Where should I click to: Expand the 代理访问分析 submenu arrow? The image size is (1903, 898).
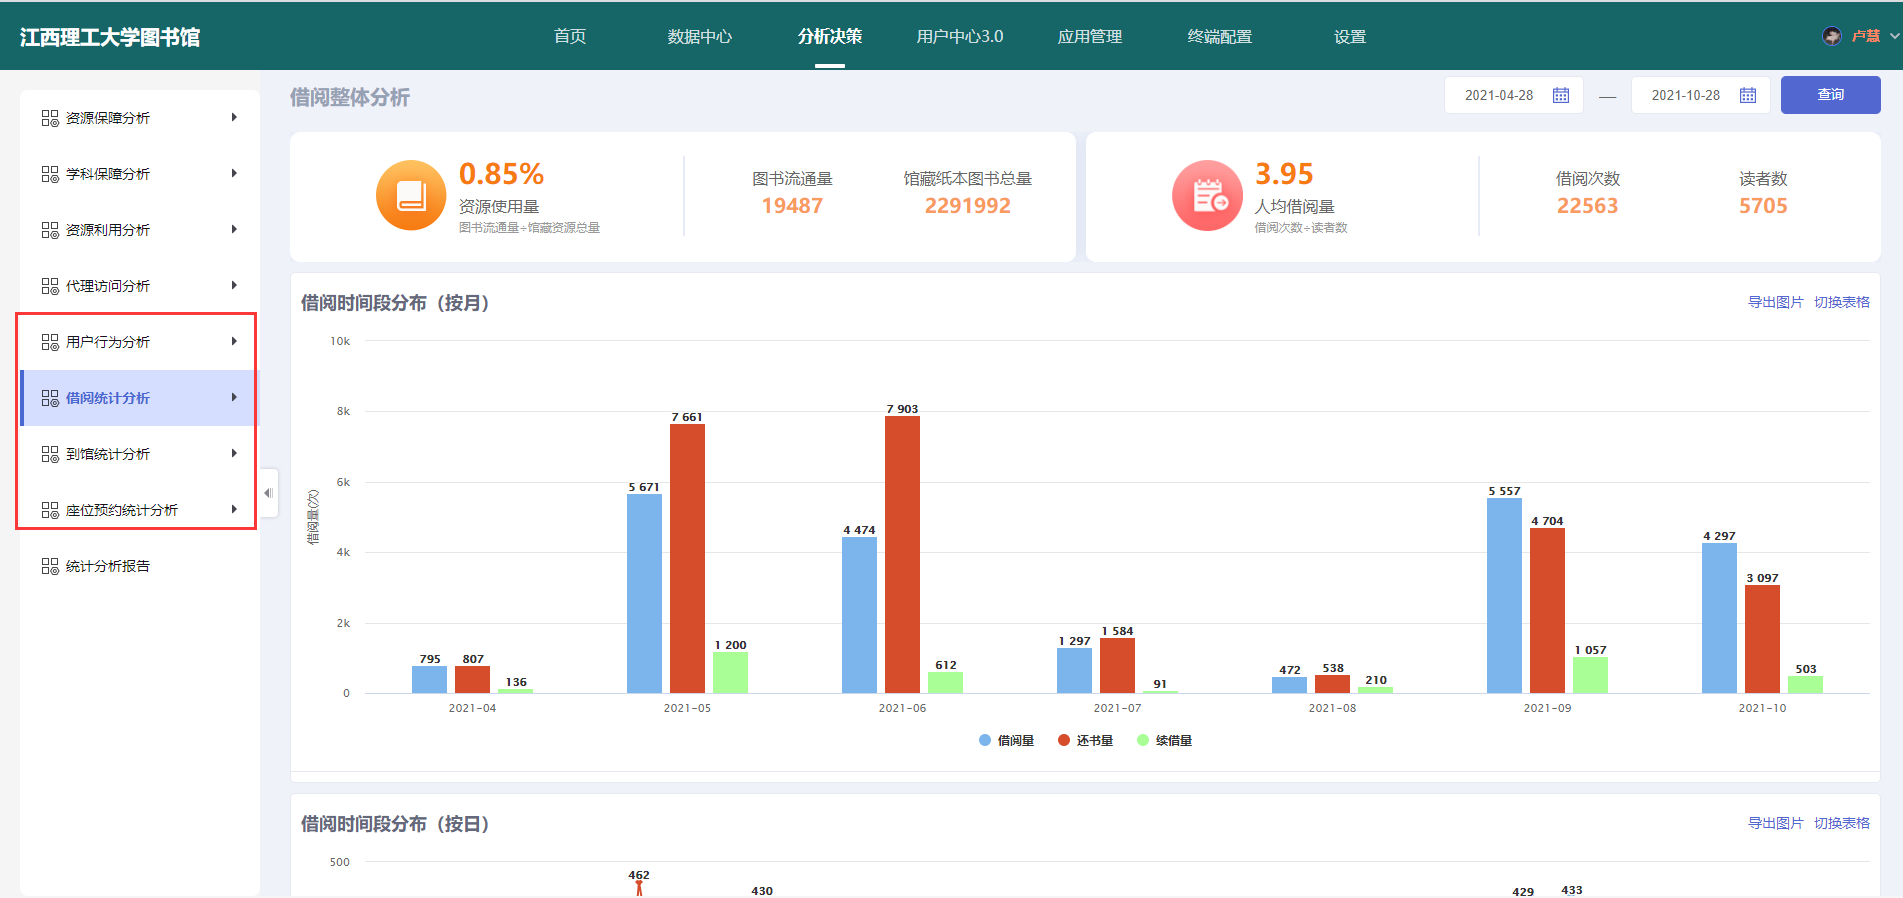point(234,285)
